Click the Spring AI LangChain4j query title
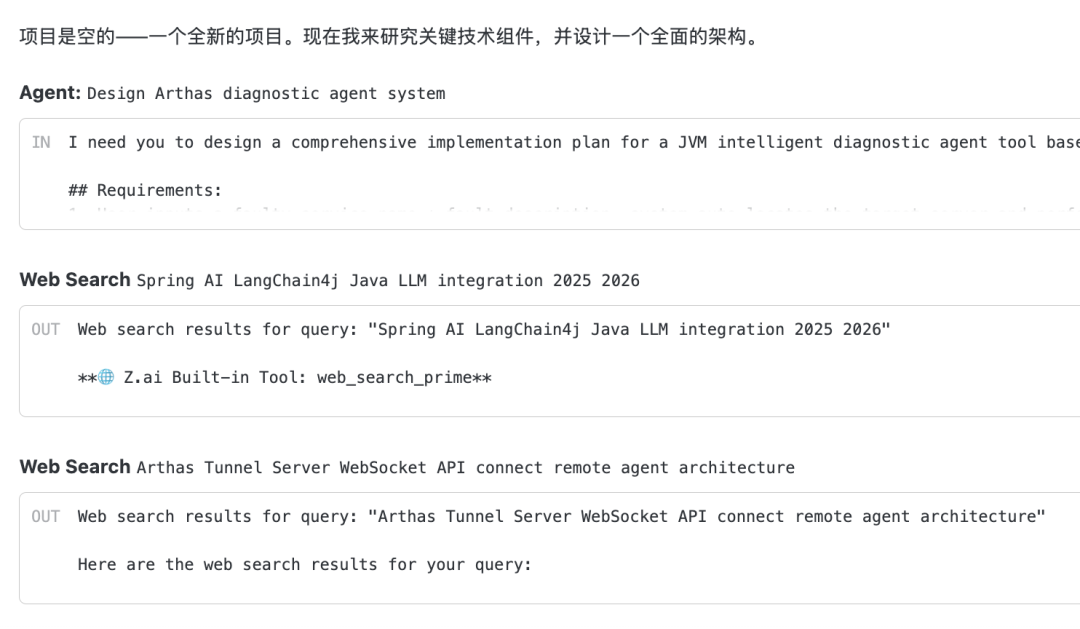1080x629 pixels. click(x=388, y=281)
